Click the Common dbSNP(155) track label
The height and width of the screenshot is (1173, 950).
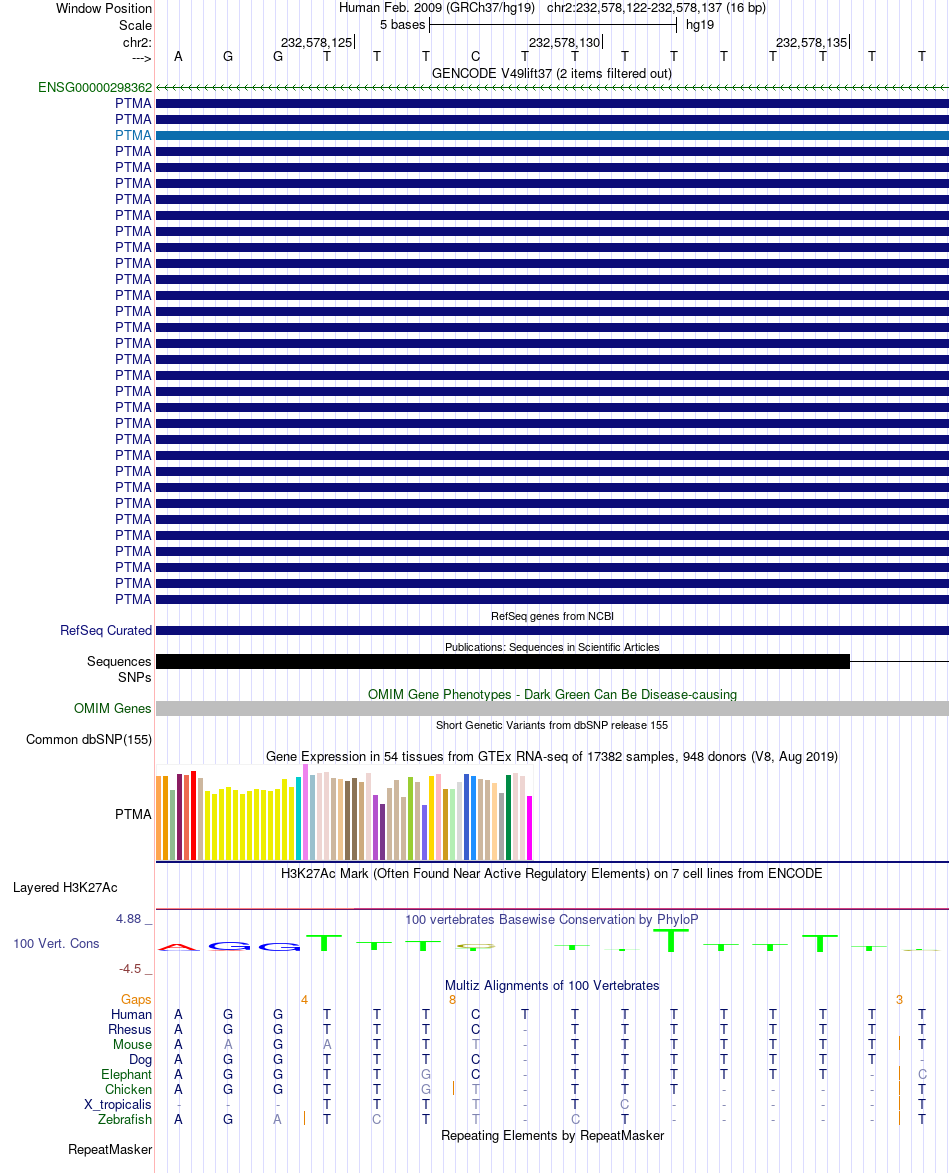[89, 739]
